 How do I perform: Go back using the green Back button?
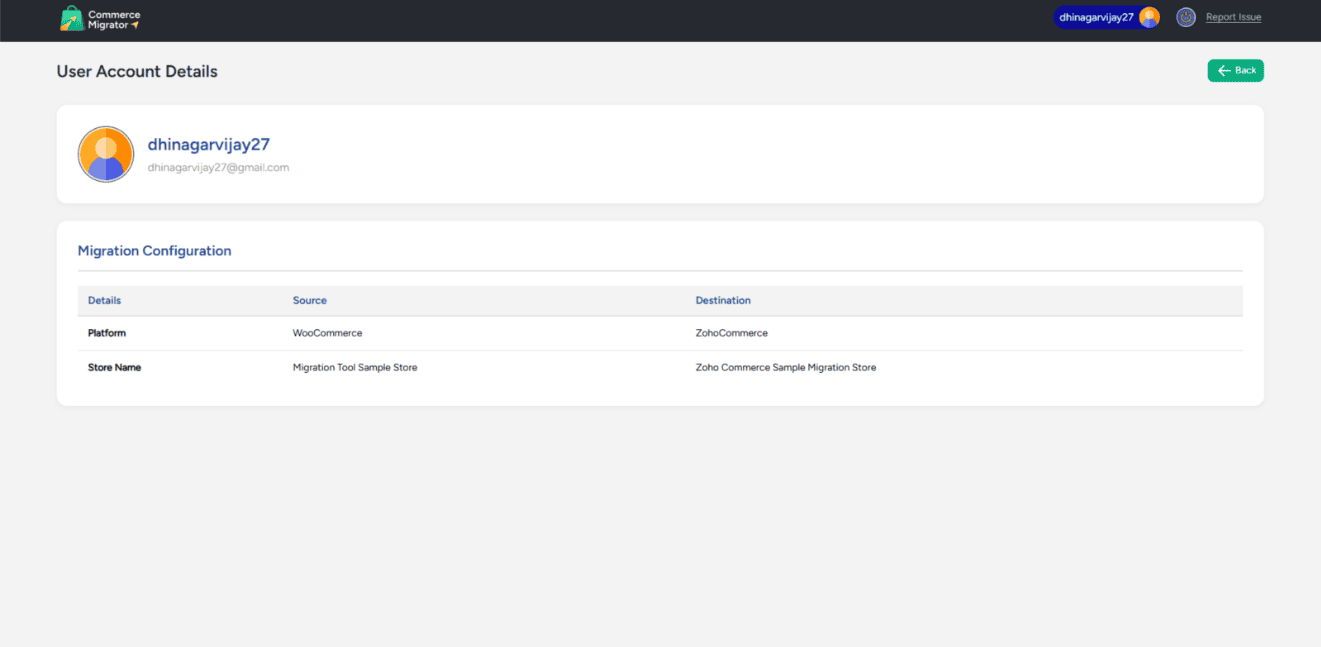pos(1235,70)
